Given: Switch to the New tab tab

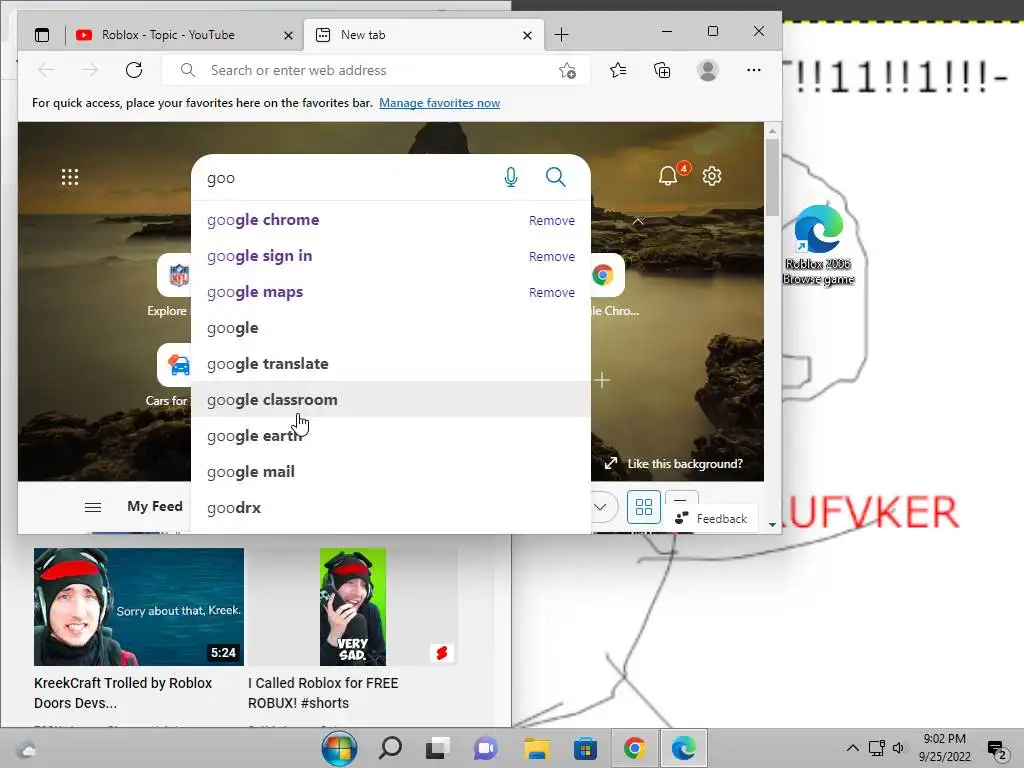Looking at the screenshot, I should [x=424, y=35].
